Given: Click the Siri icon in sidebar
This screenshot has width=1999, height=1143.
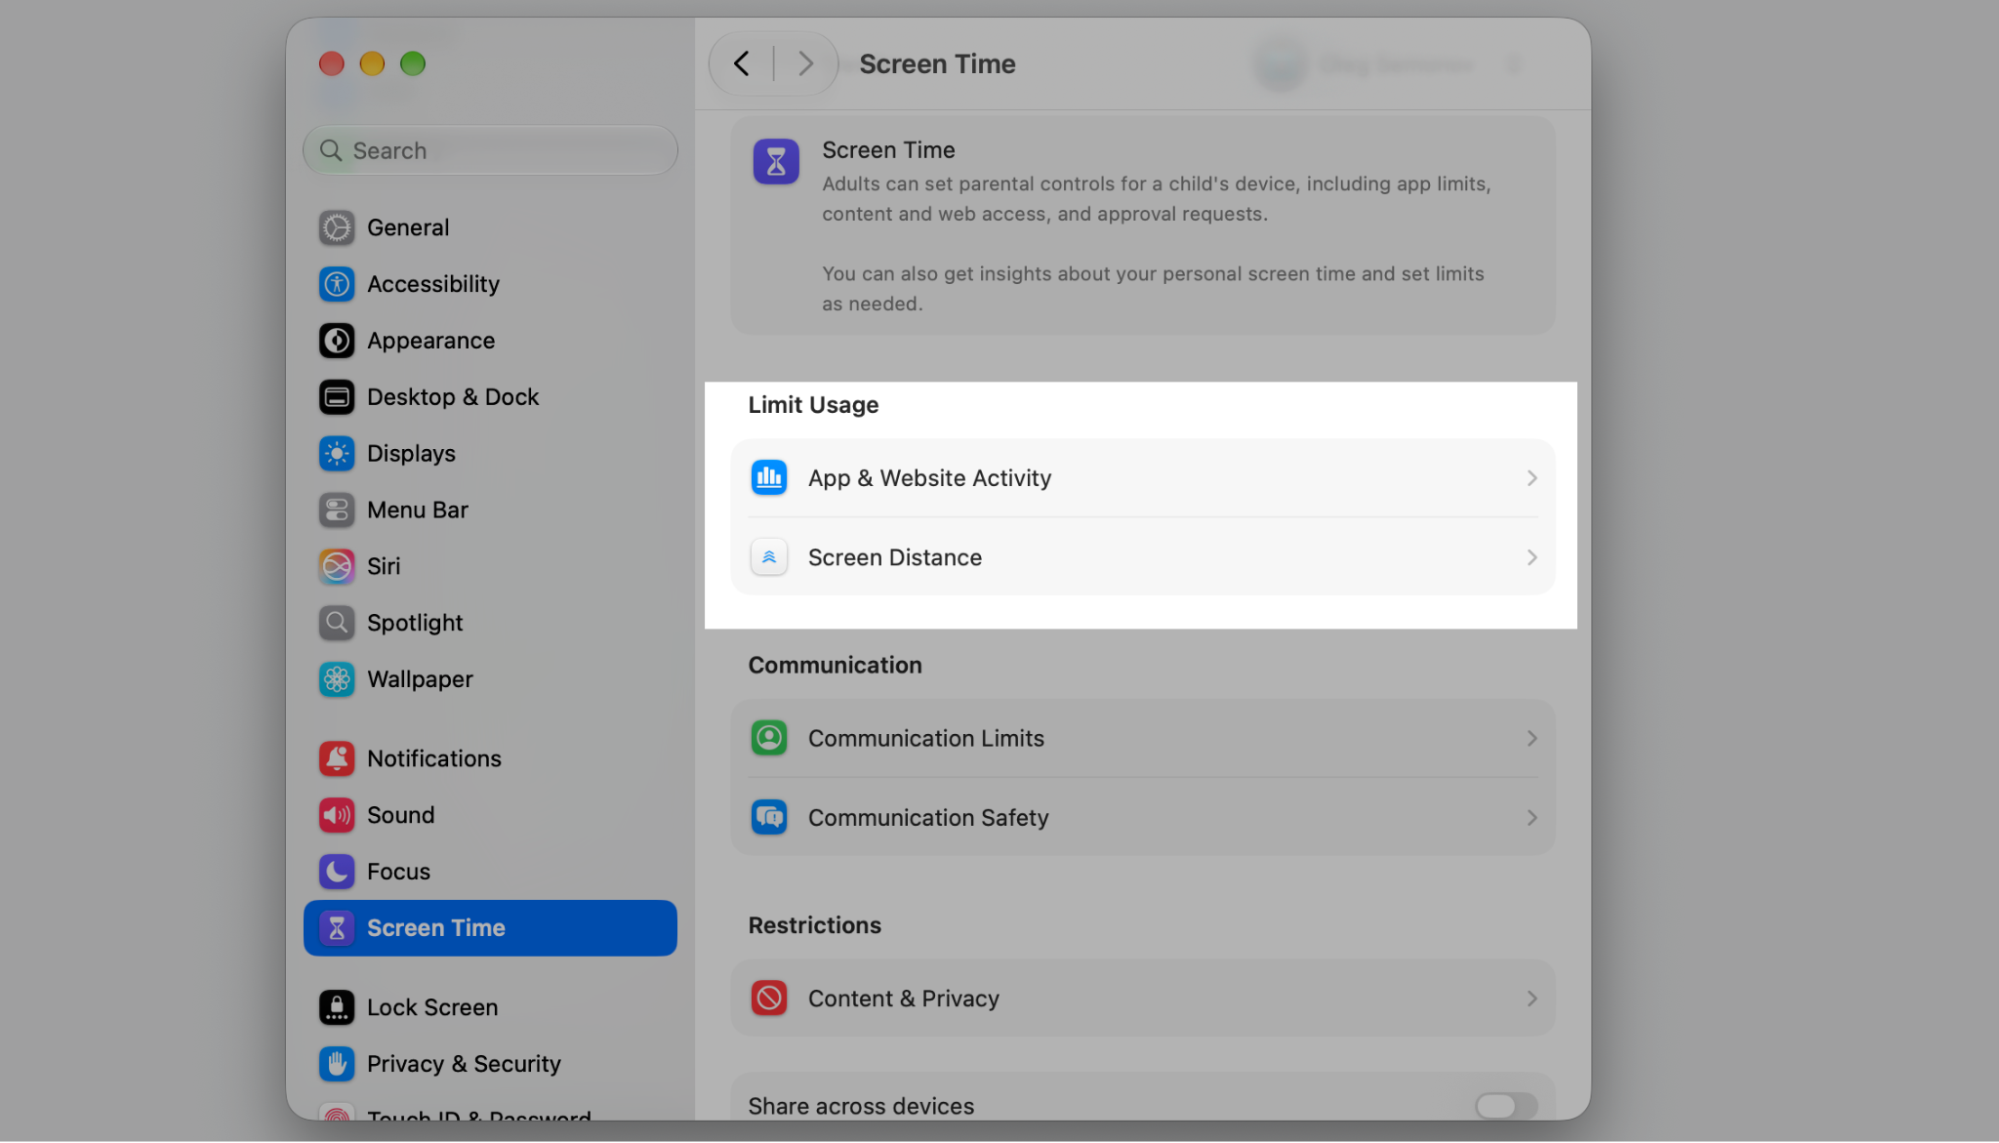Looking at the screenshot, I should (336, 566).
